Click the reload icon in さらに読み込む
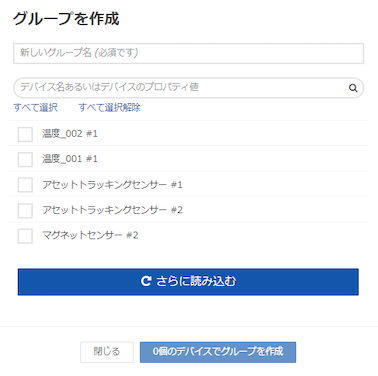Screen dimensions: 378x376 [x=146, y=281]
